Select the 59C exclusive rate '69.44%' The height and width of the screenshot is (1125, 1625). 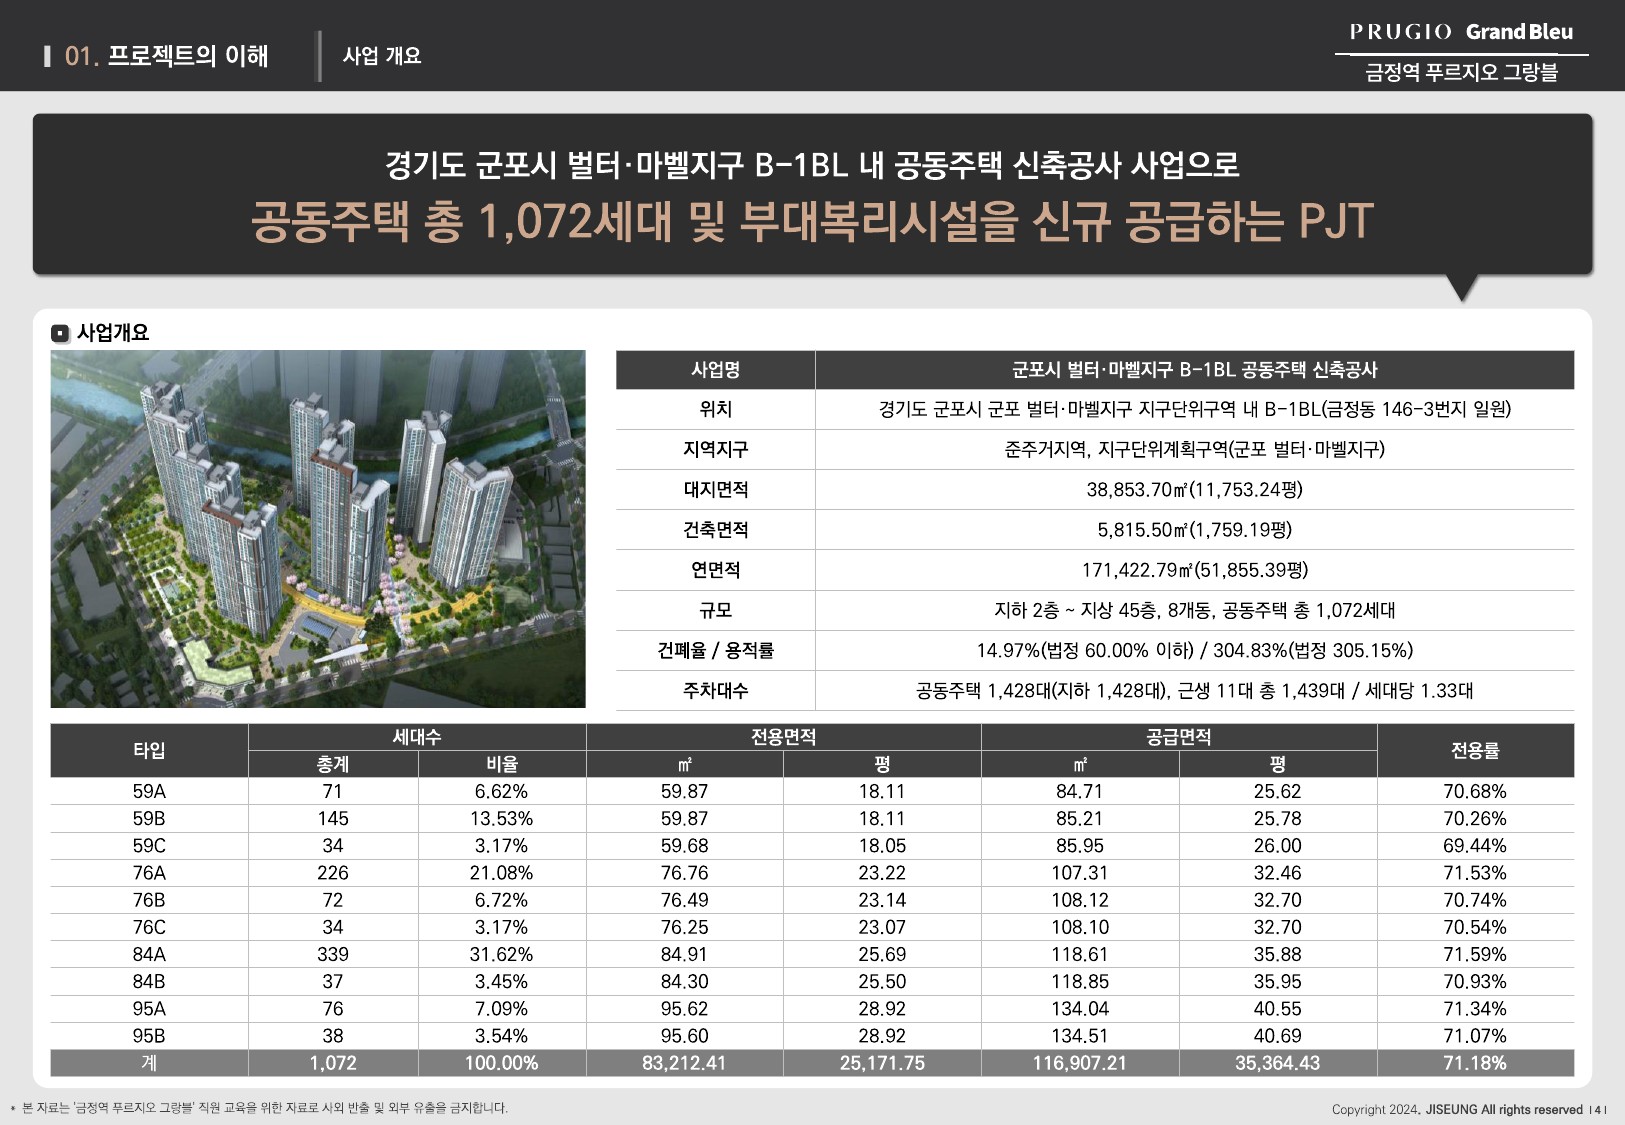[x=1475, y=845]
